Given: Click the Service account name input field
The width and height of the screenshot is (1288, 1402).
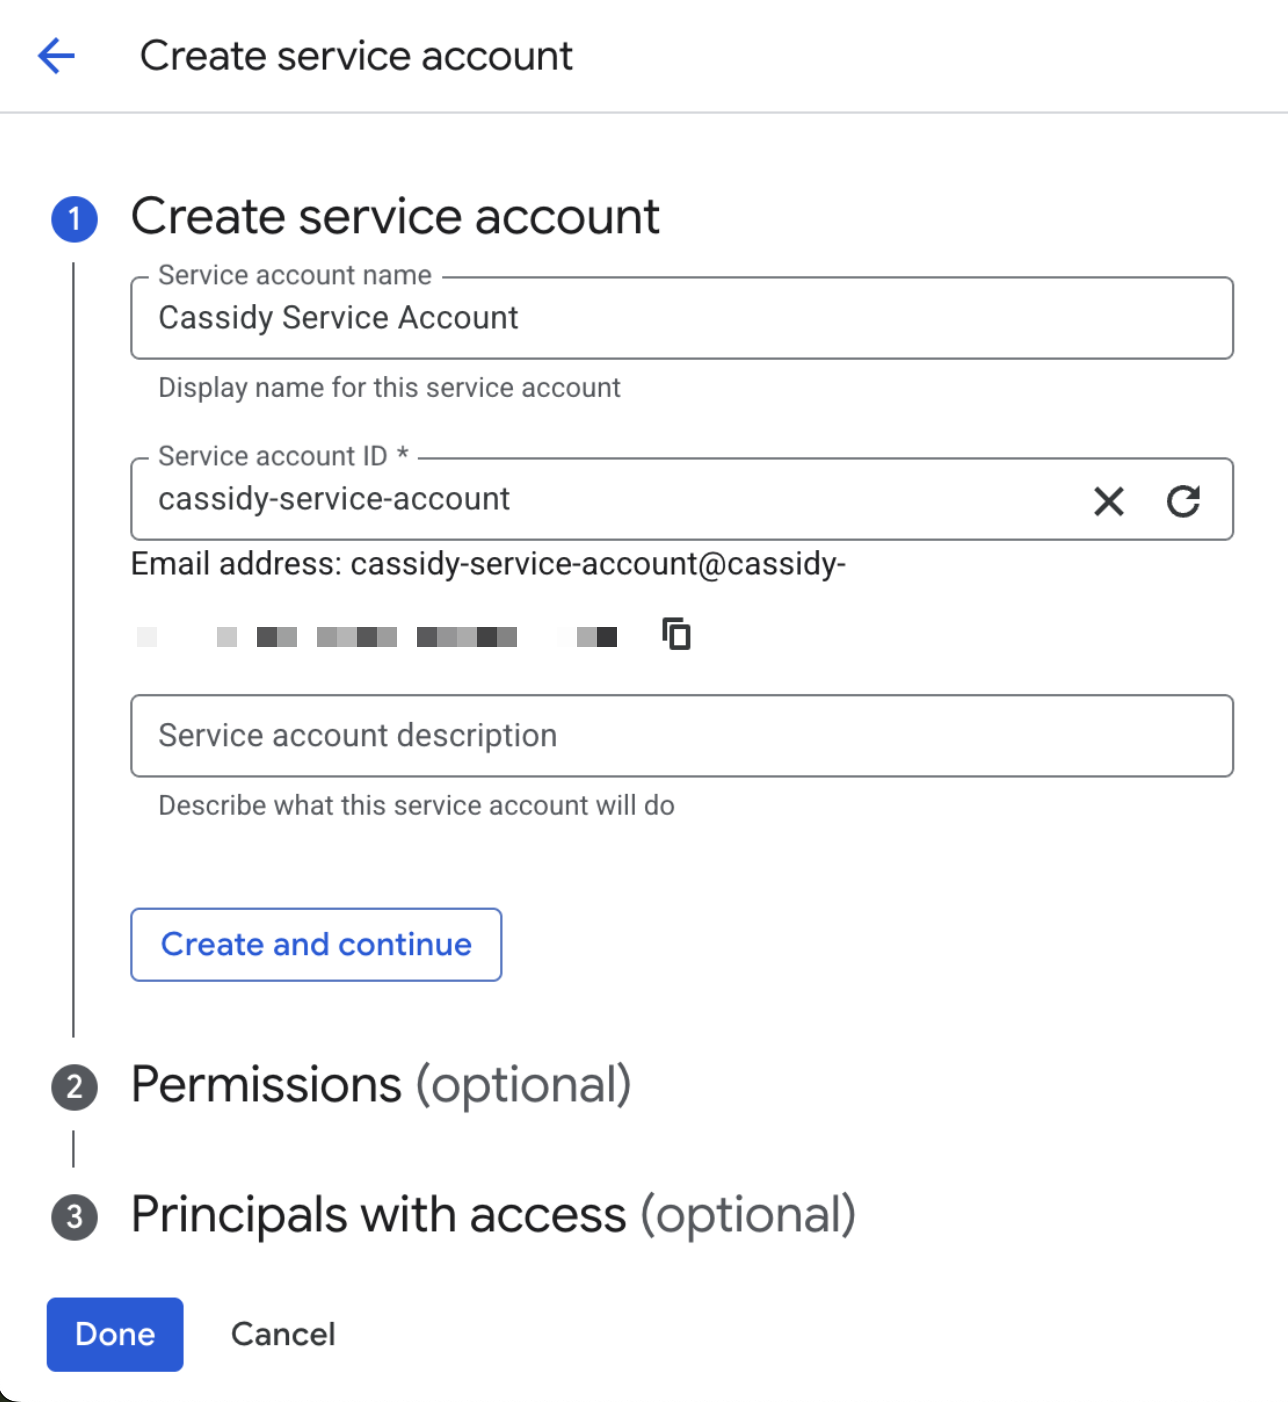Looking at the screenshot, I should 683,318.
